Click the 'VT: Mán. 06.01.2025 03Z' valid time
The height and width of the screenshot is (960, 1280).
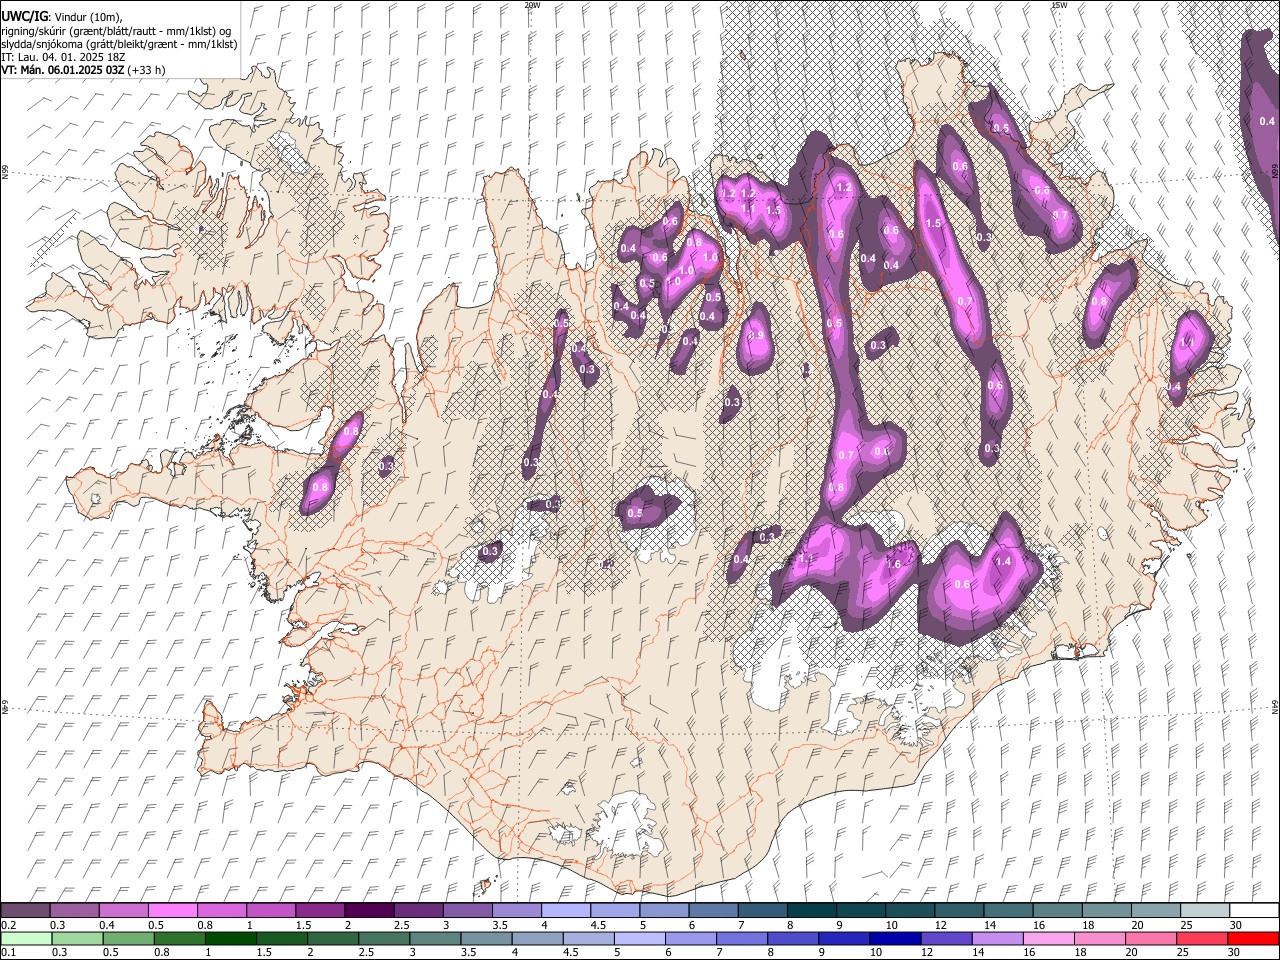click(x=63, y=71)
